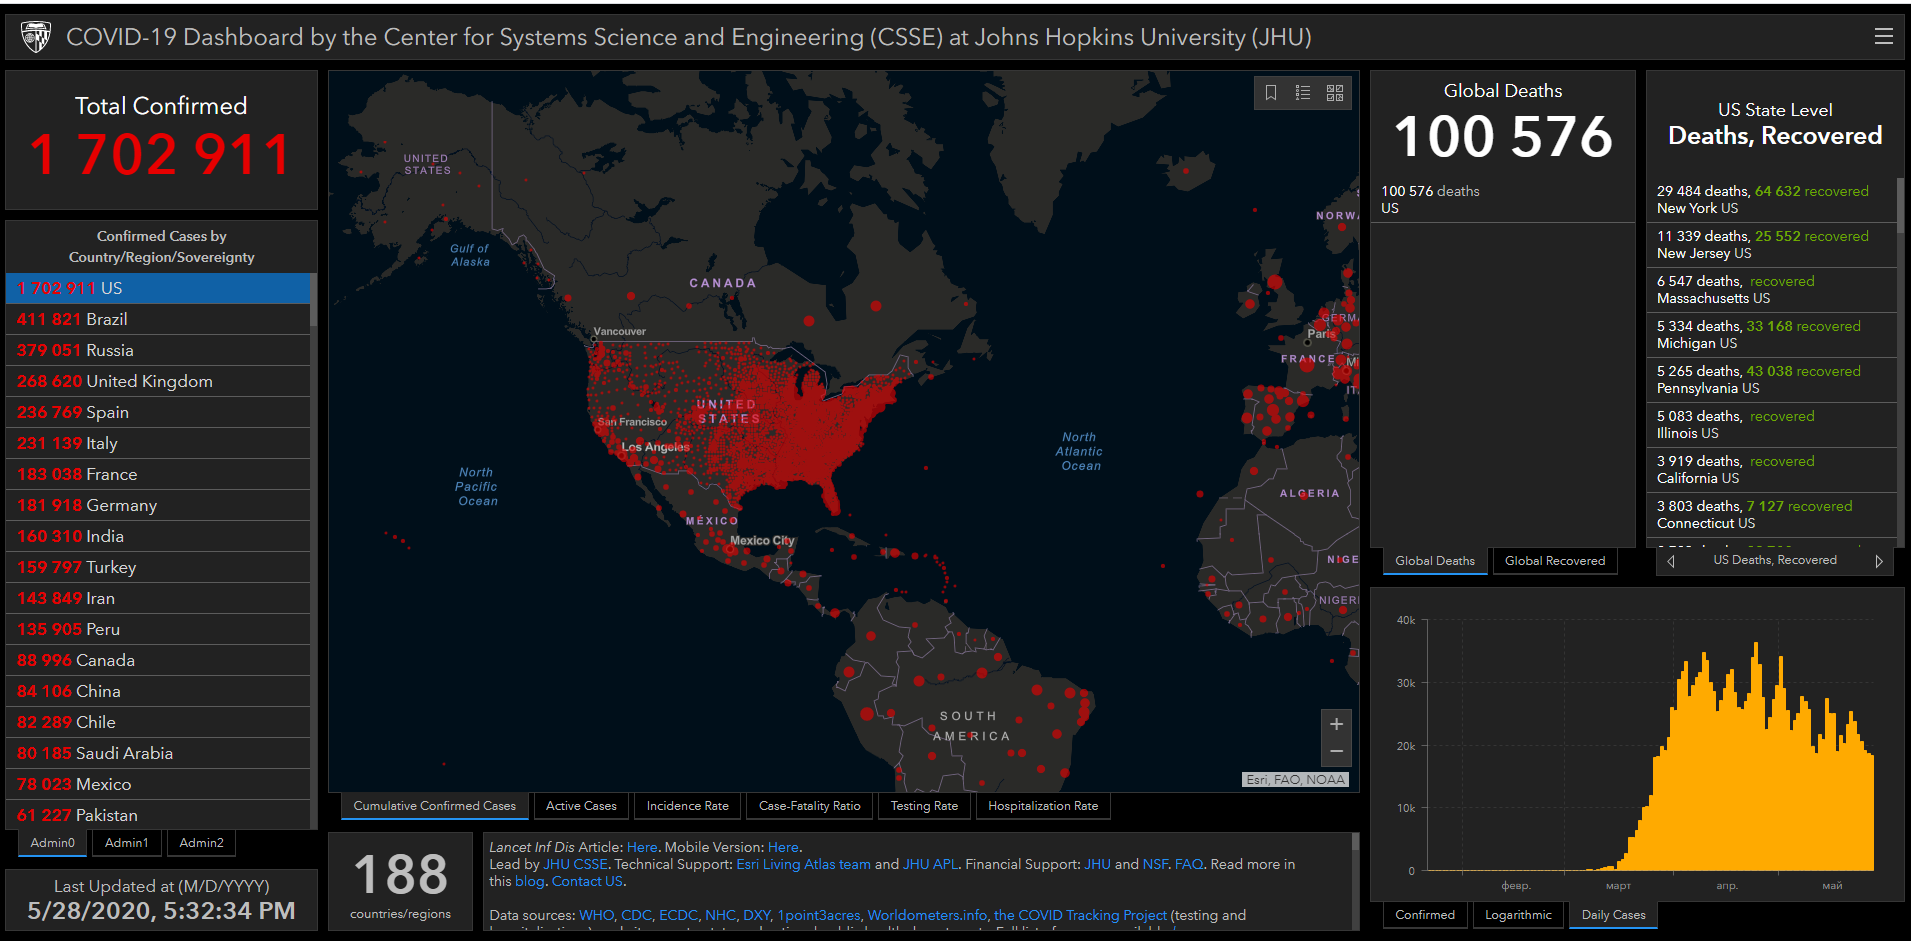Go to next US state panel arrow

click(x=1879, y=561)
